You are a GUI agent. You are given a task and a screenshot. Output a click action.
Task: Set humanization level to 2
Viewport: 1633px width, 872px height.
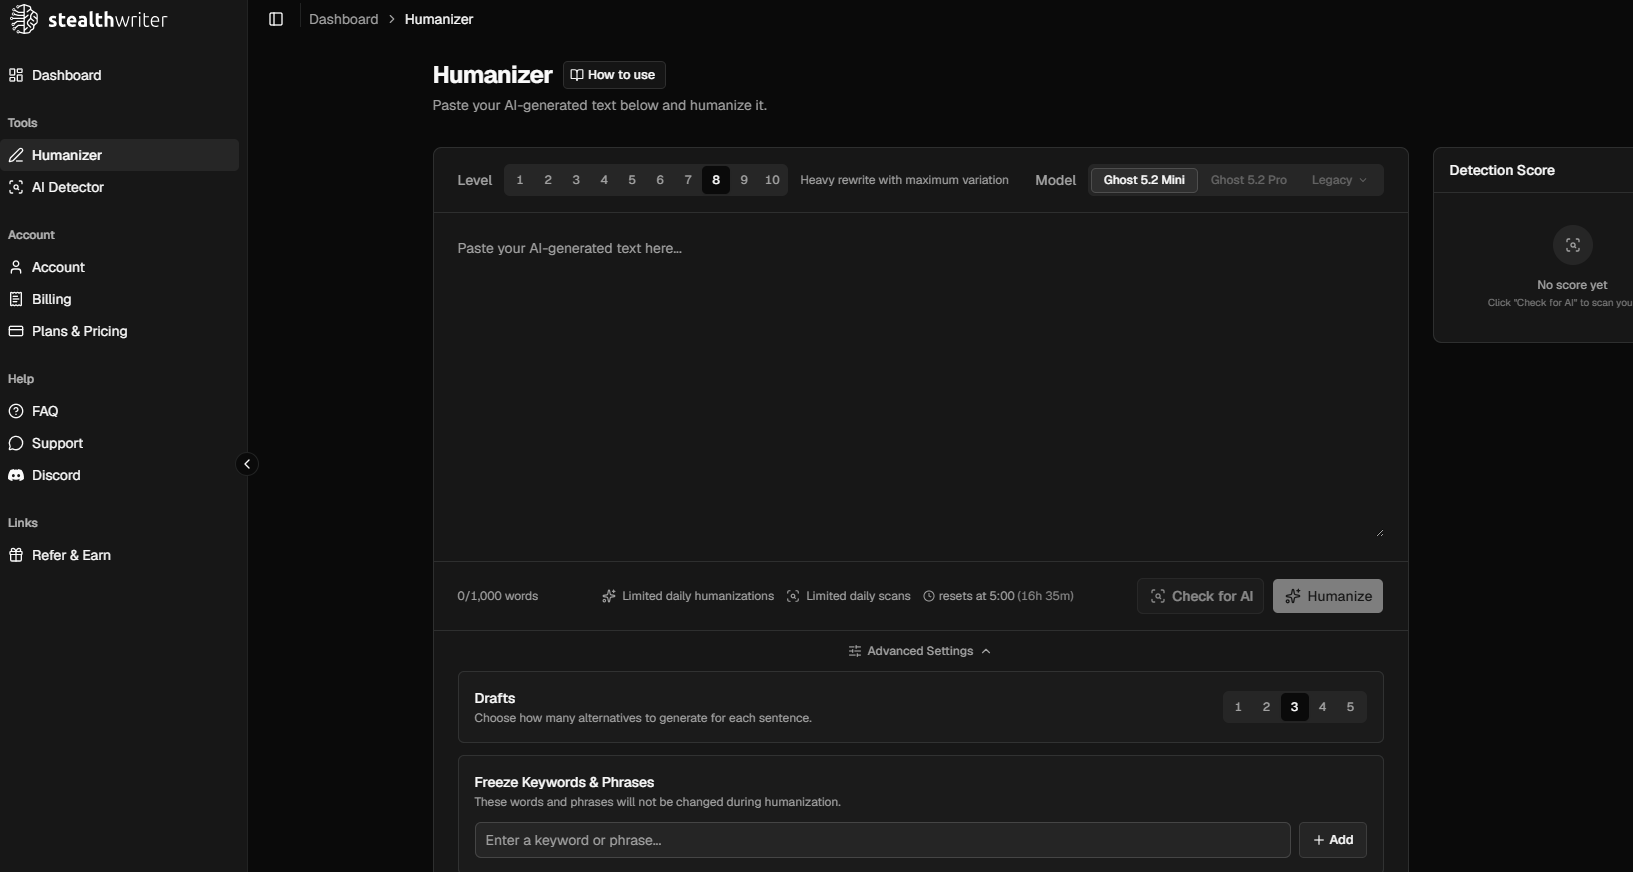(x=548, y=180)
